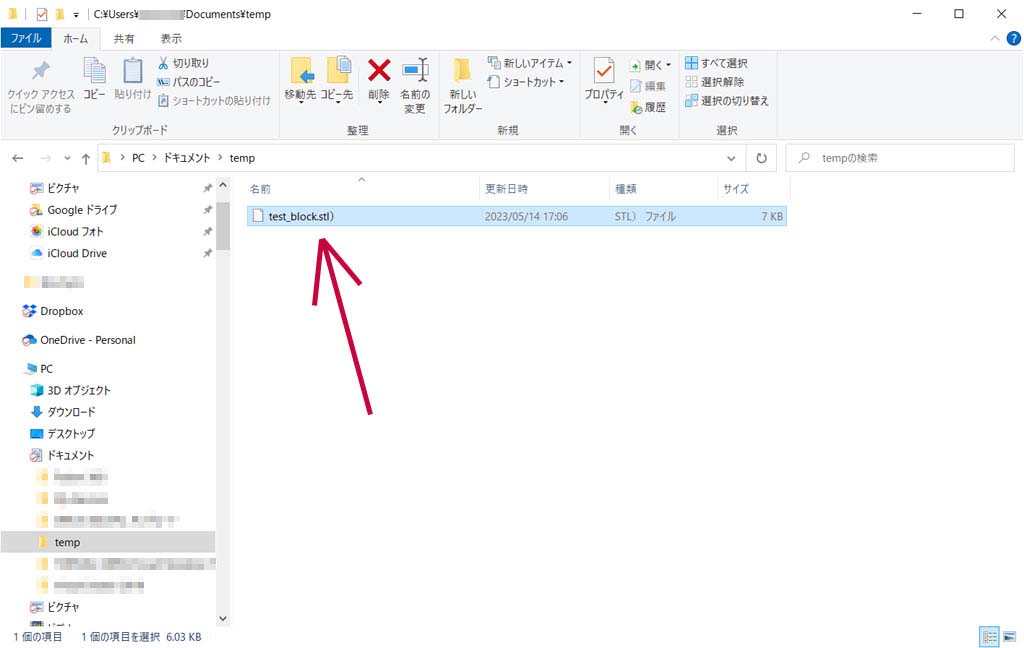Screen dimensions: 1024x648
Task: Open the プロパティ properties icon
Action: point(603,78)
